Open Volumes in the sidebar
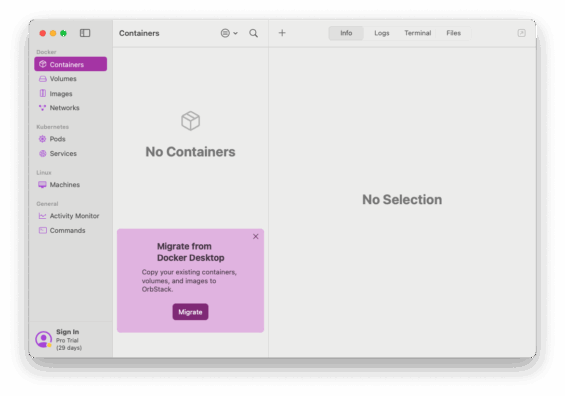565x396 pixels. [71, 79]
